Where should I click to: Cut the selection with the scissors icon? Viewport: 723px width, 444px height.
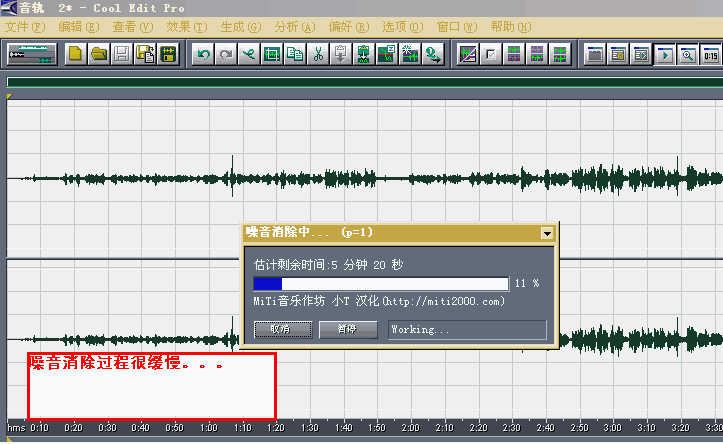tap(318, 54)
